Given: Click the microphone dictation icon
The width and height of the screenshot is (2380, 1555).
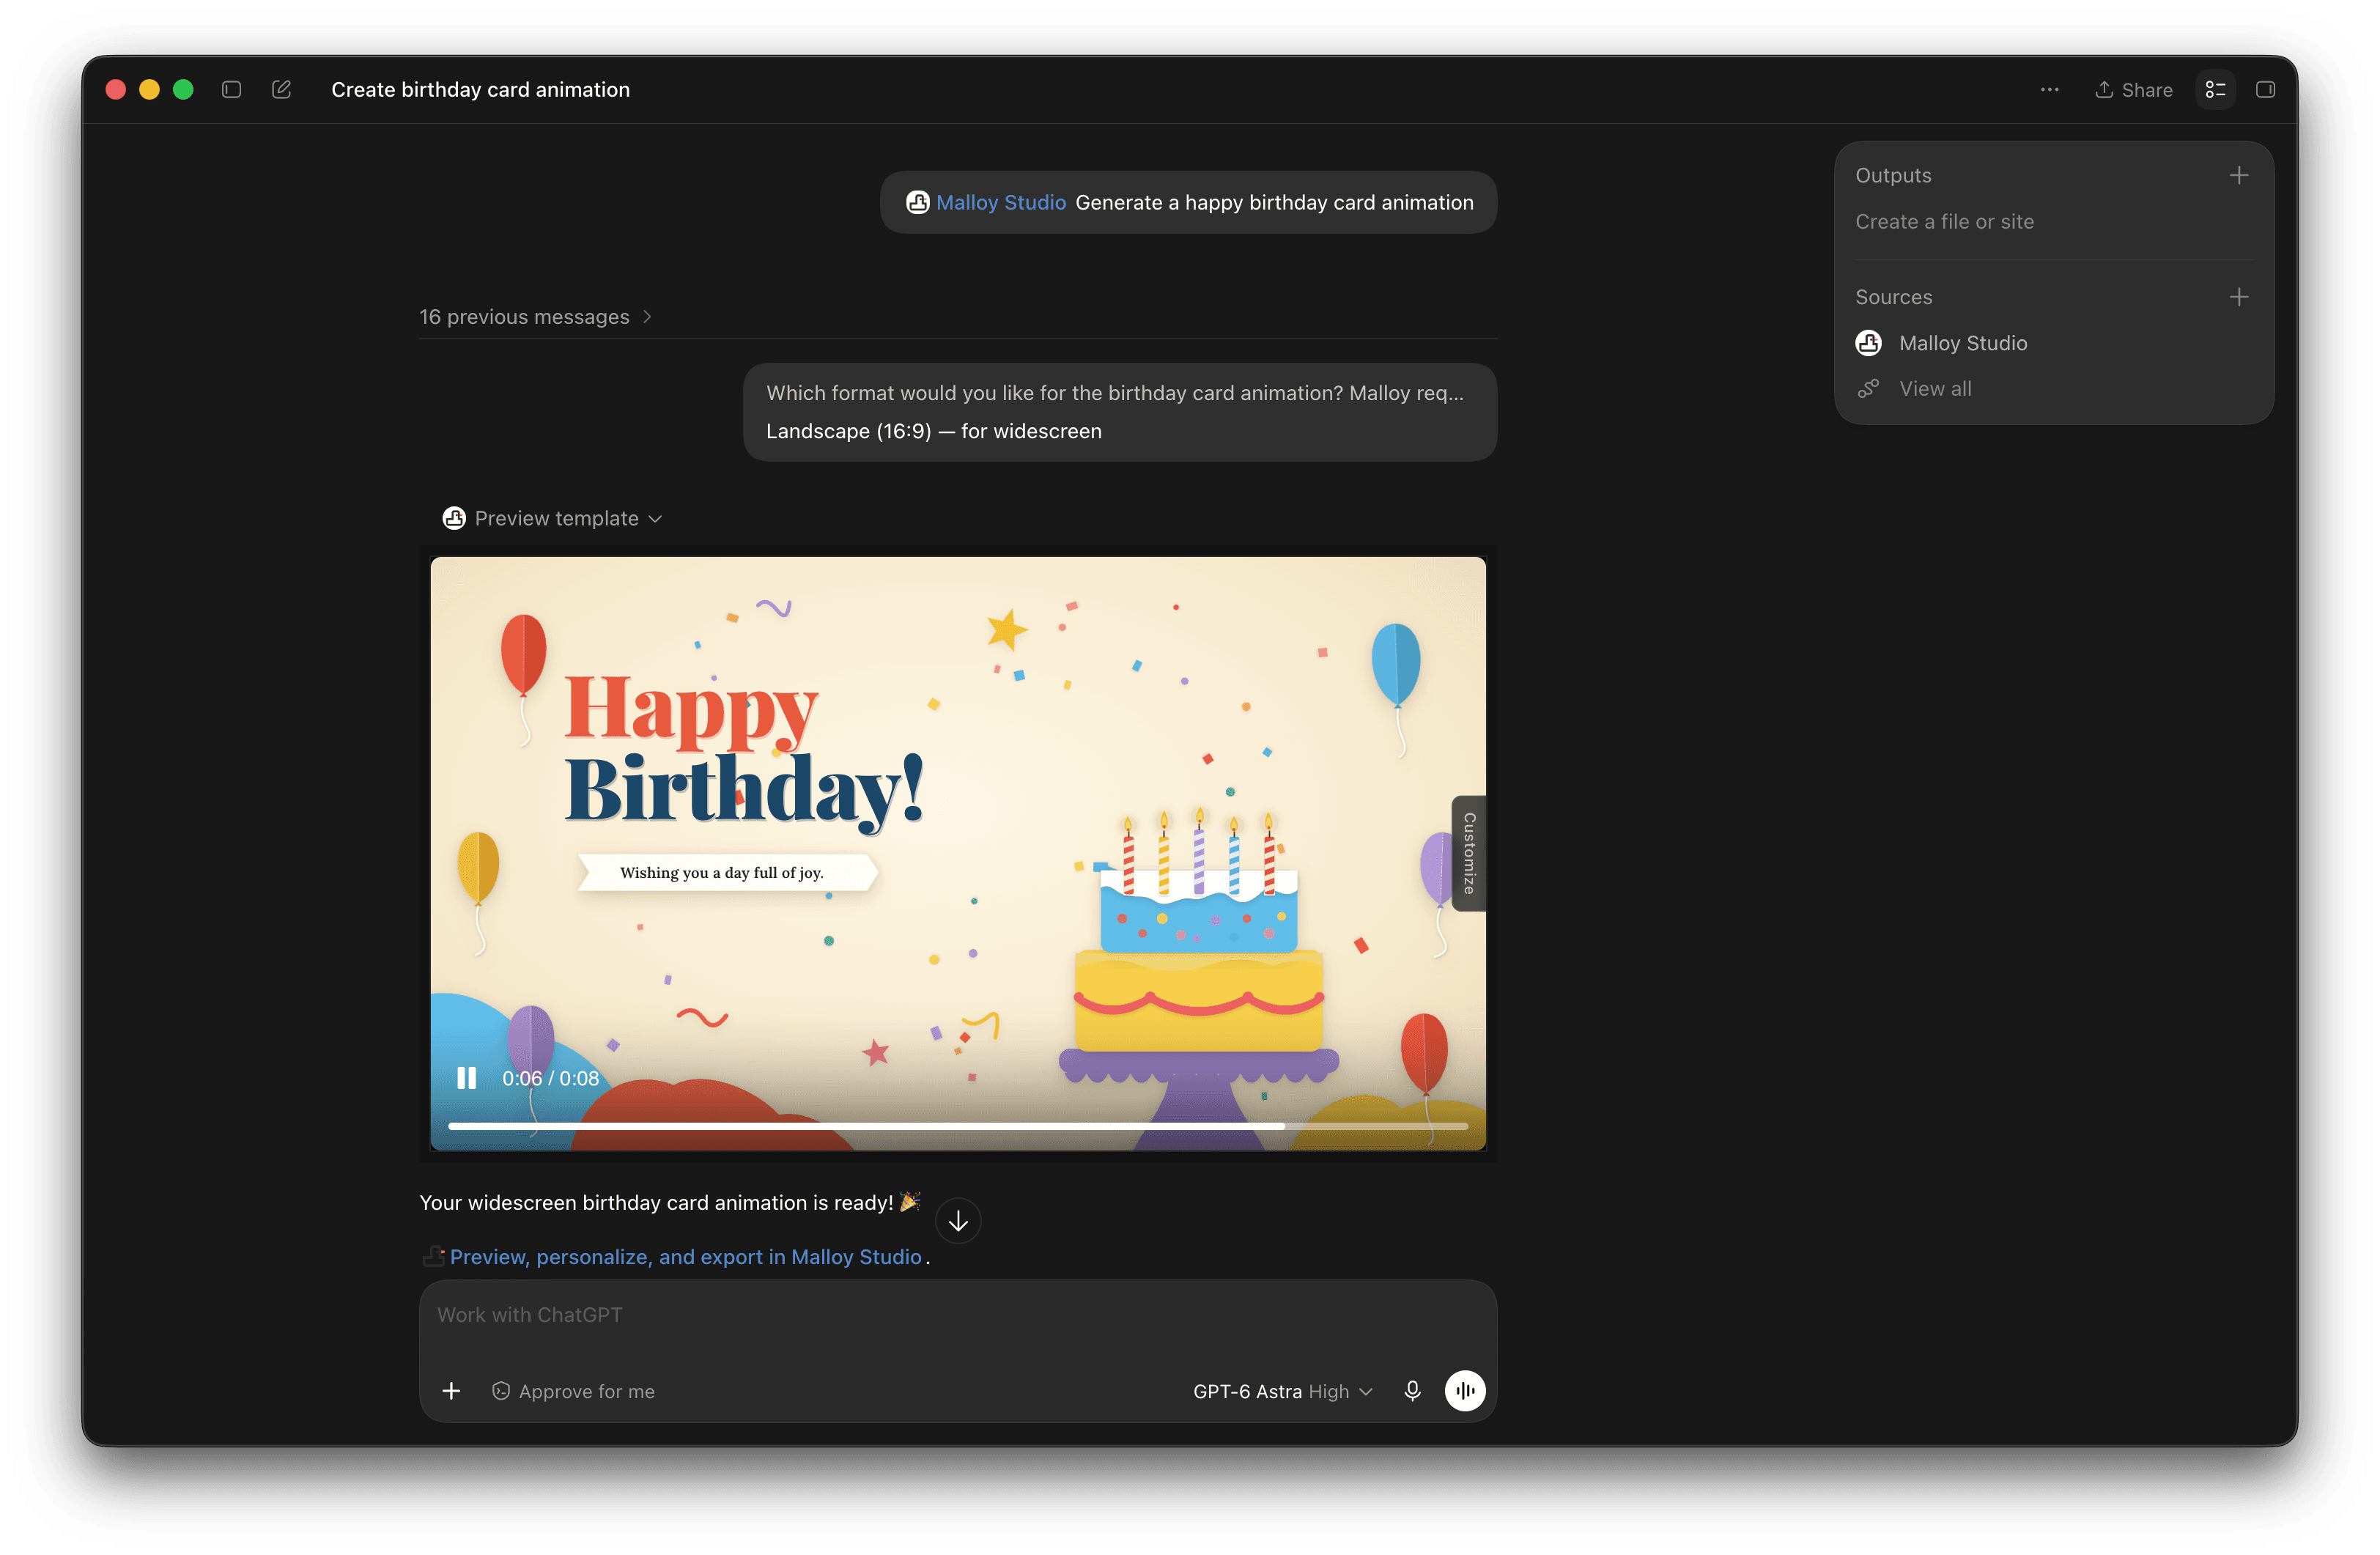Looking at the screenshot, I should (x=1412, y=1391).
